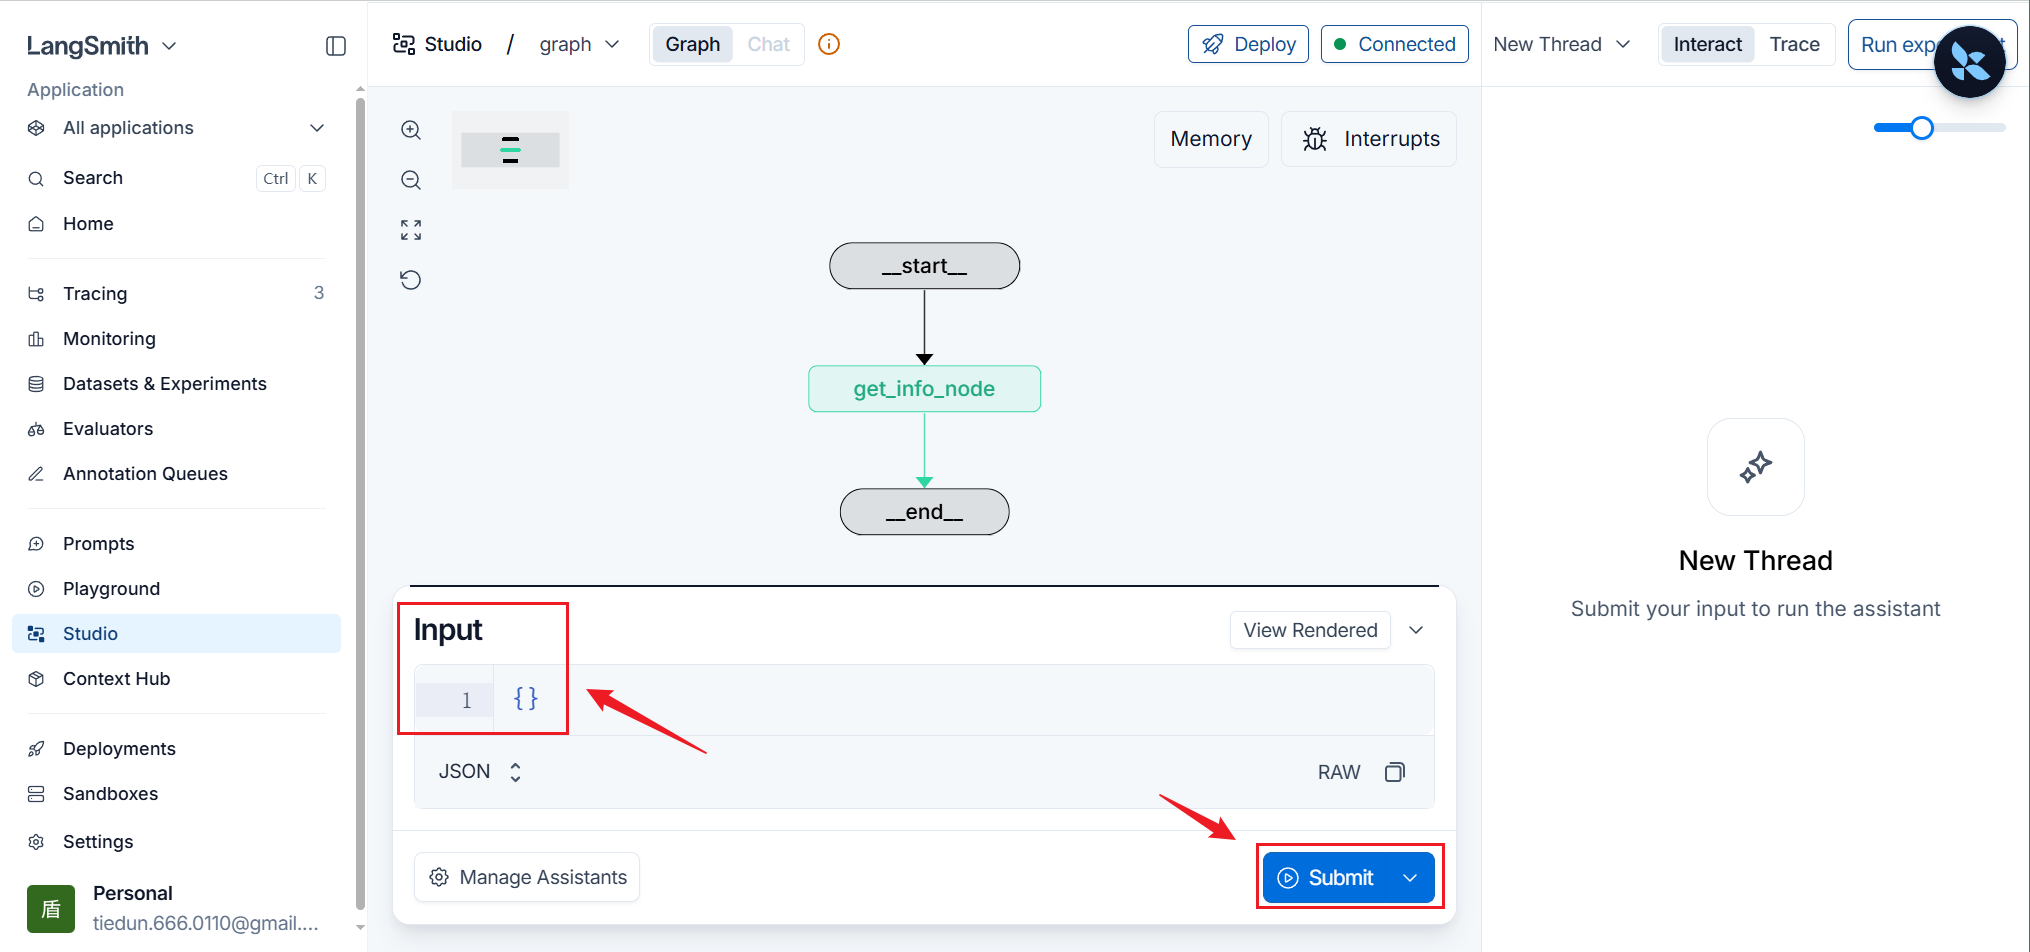Screen dimensions: 2030x952
Task: Reset graph layout icon
Action: tap(411, 280)
